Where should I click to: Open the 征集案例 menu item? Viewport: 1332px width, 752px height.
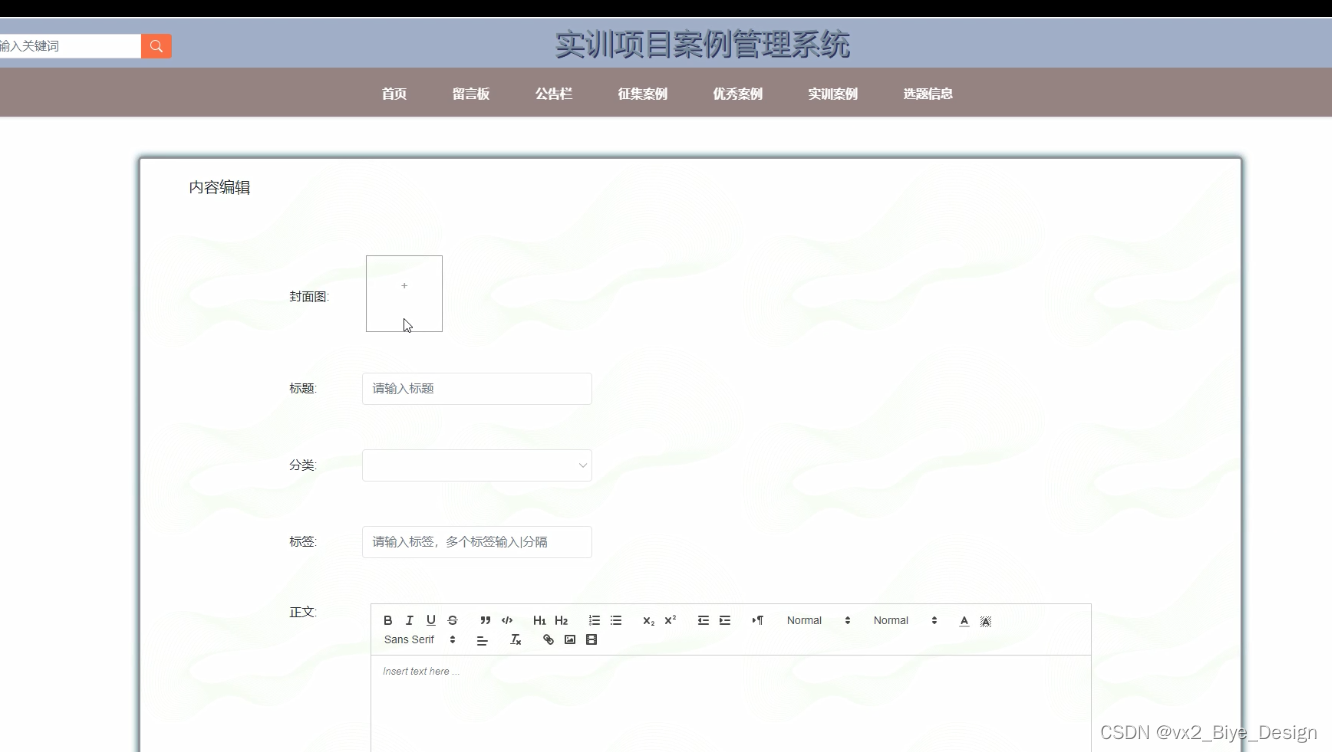click(x=642, y=94)
